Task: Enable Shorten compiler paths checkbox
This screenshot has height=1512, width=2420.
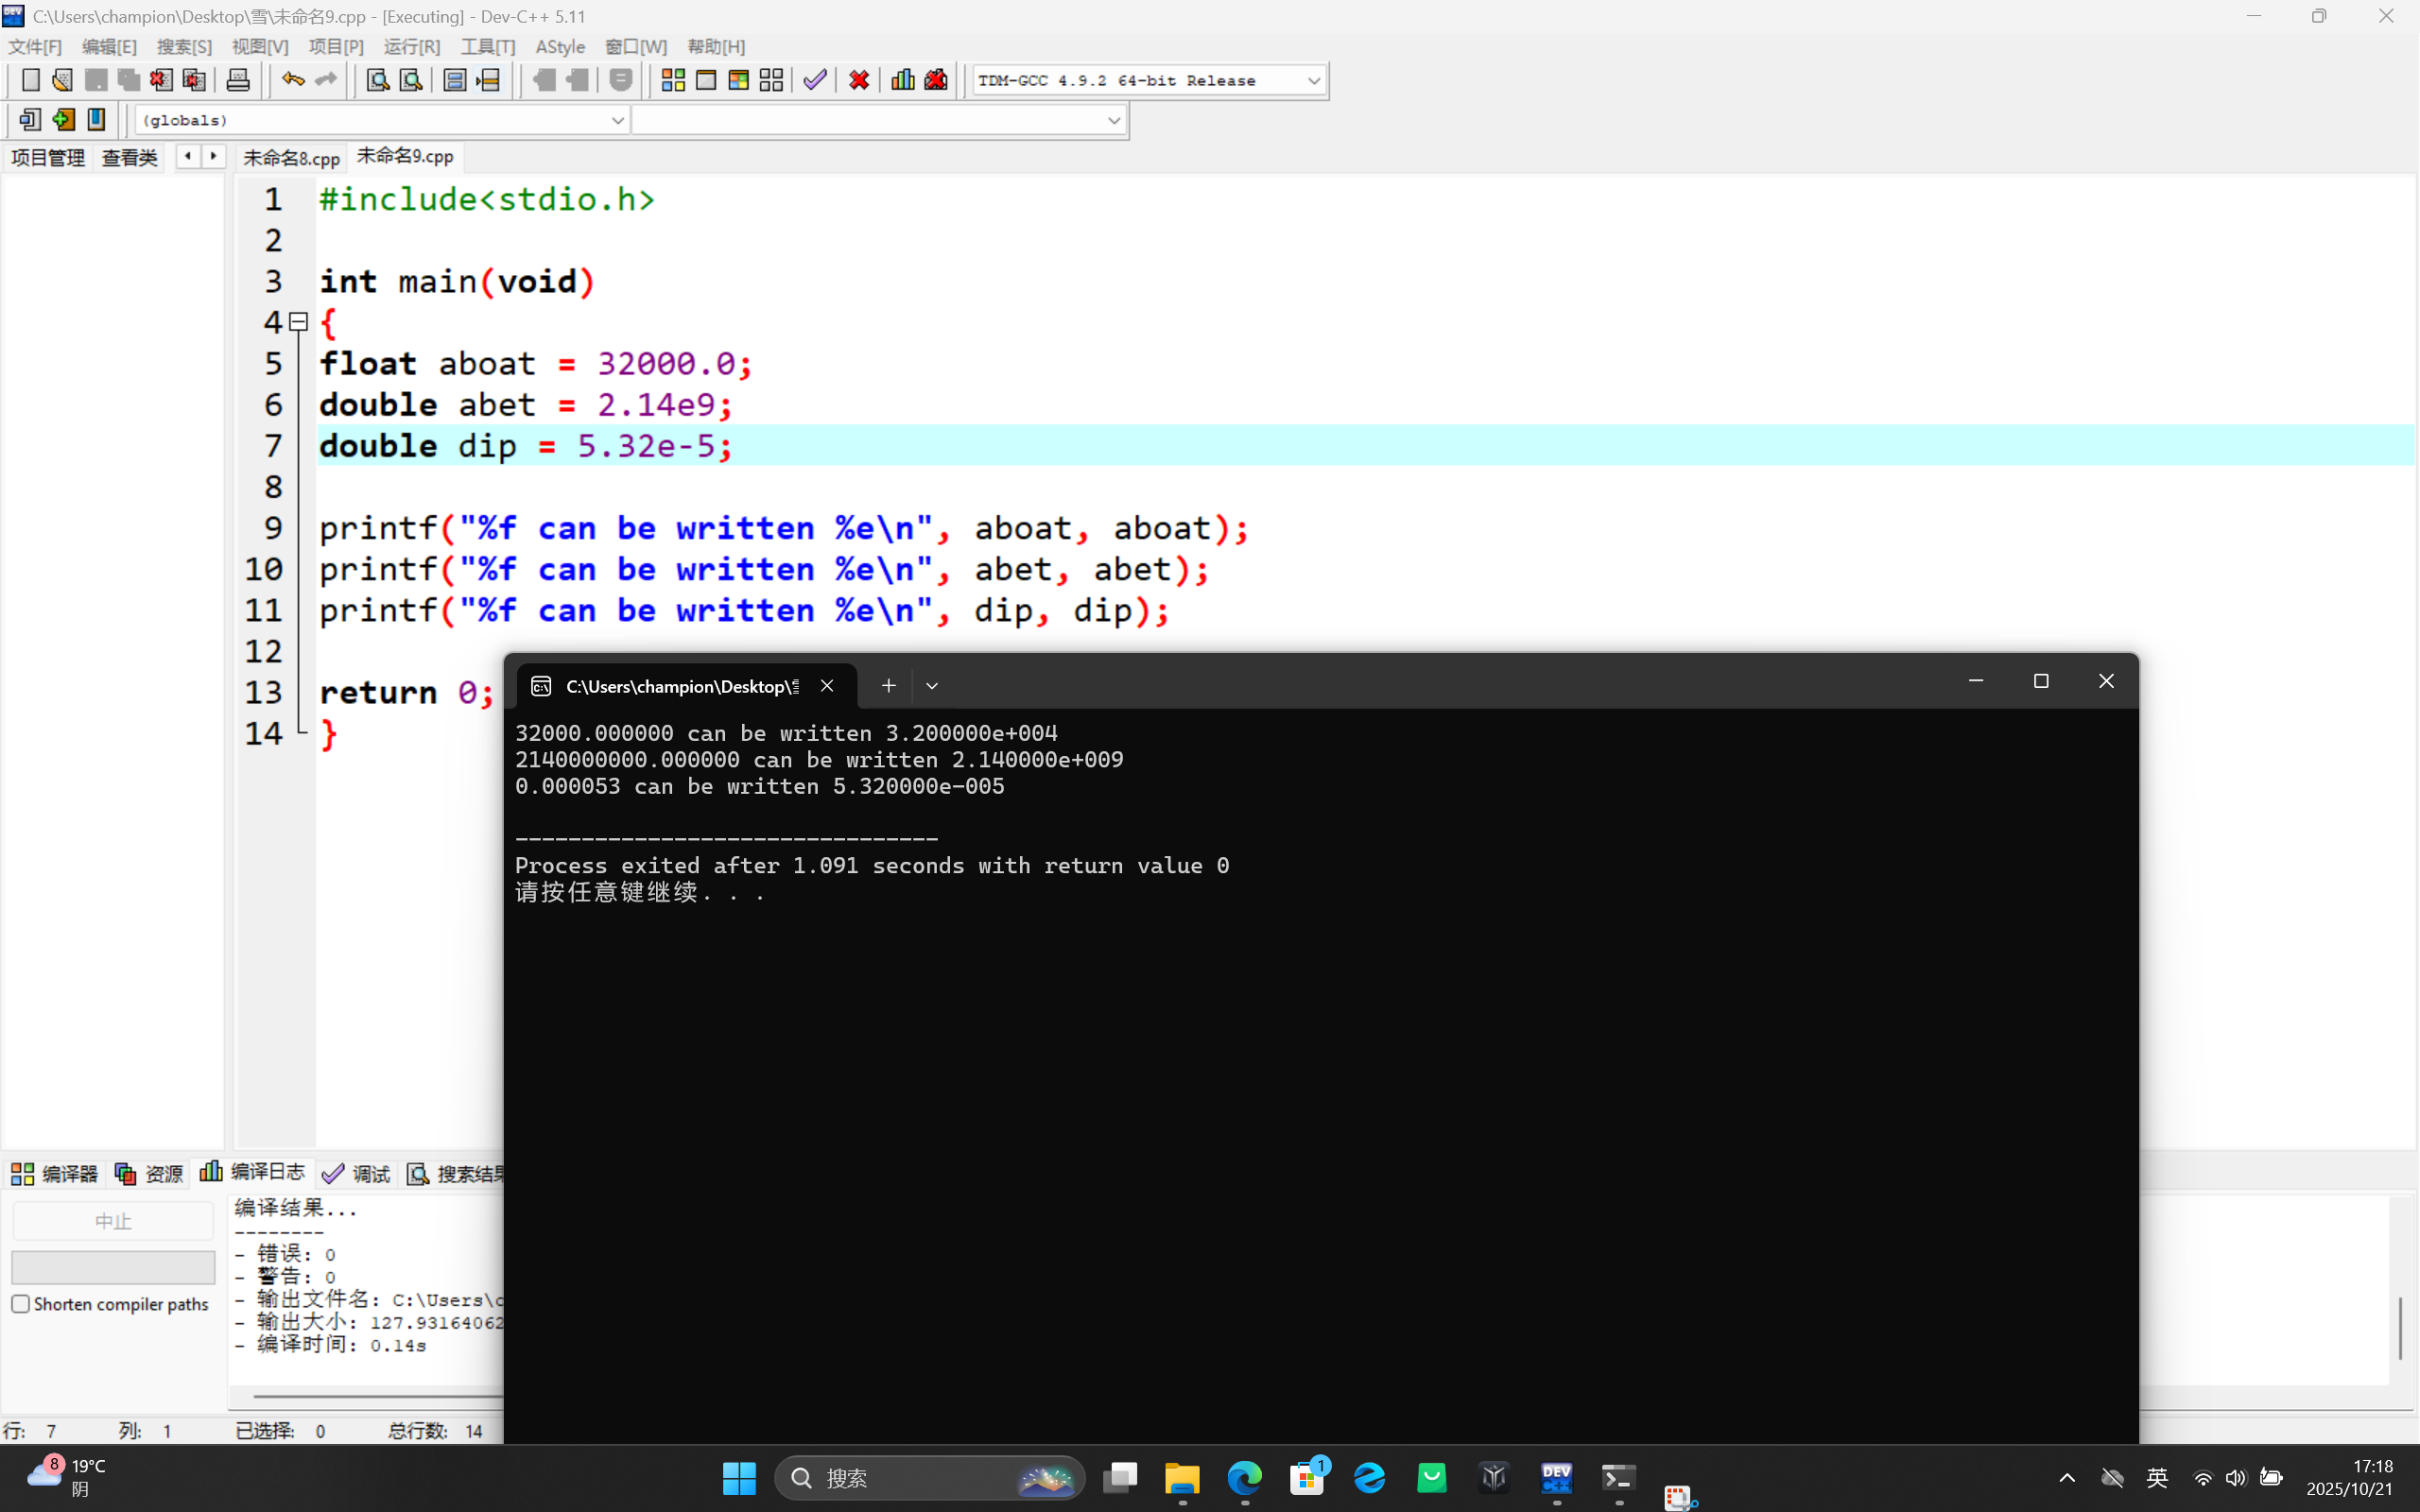Action: pyautogui.click(x=21, y=1304)
